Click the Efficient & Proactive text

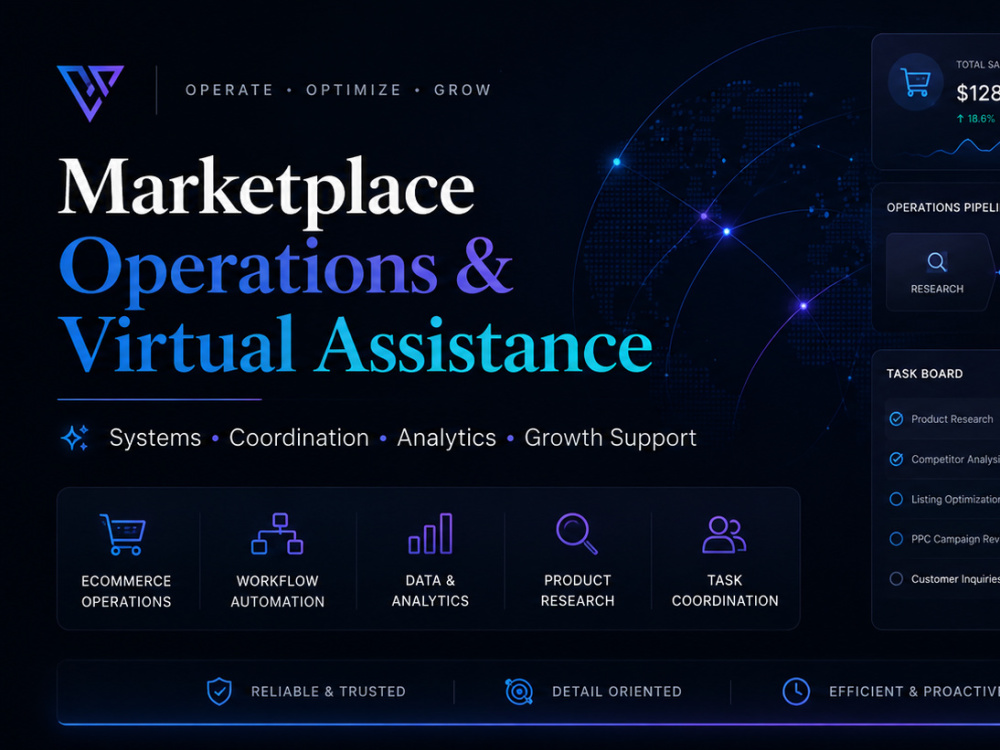(914, 691)
